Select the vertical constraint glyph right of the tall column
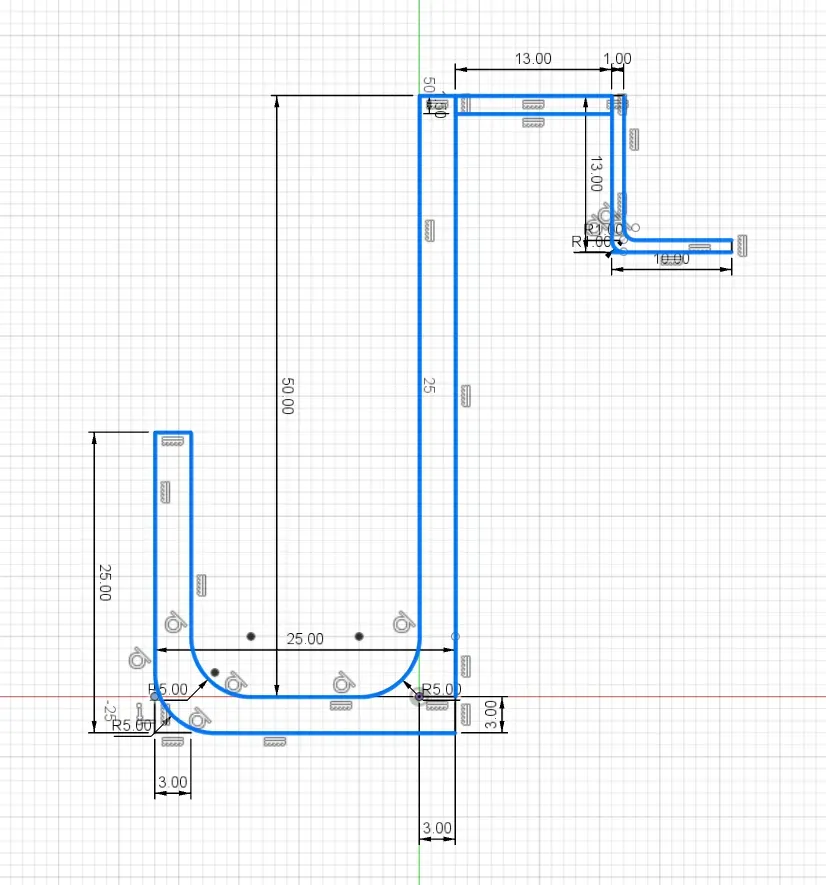 point(463,397)
